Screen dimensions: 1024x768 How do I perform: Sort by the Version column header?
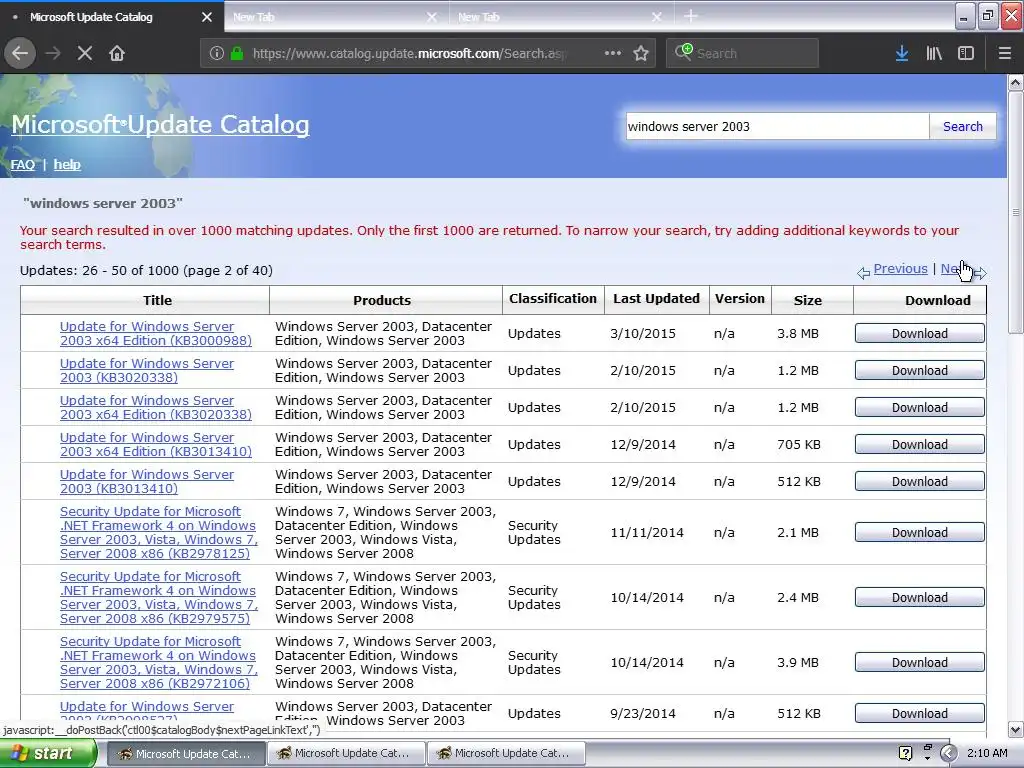click(739, 299)
